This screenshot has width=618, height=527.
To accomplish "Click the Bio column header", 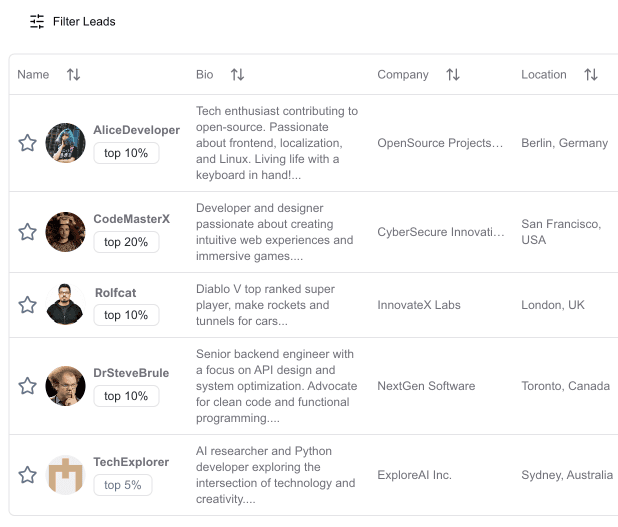I will coord(205,74).
